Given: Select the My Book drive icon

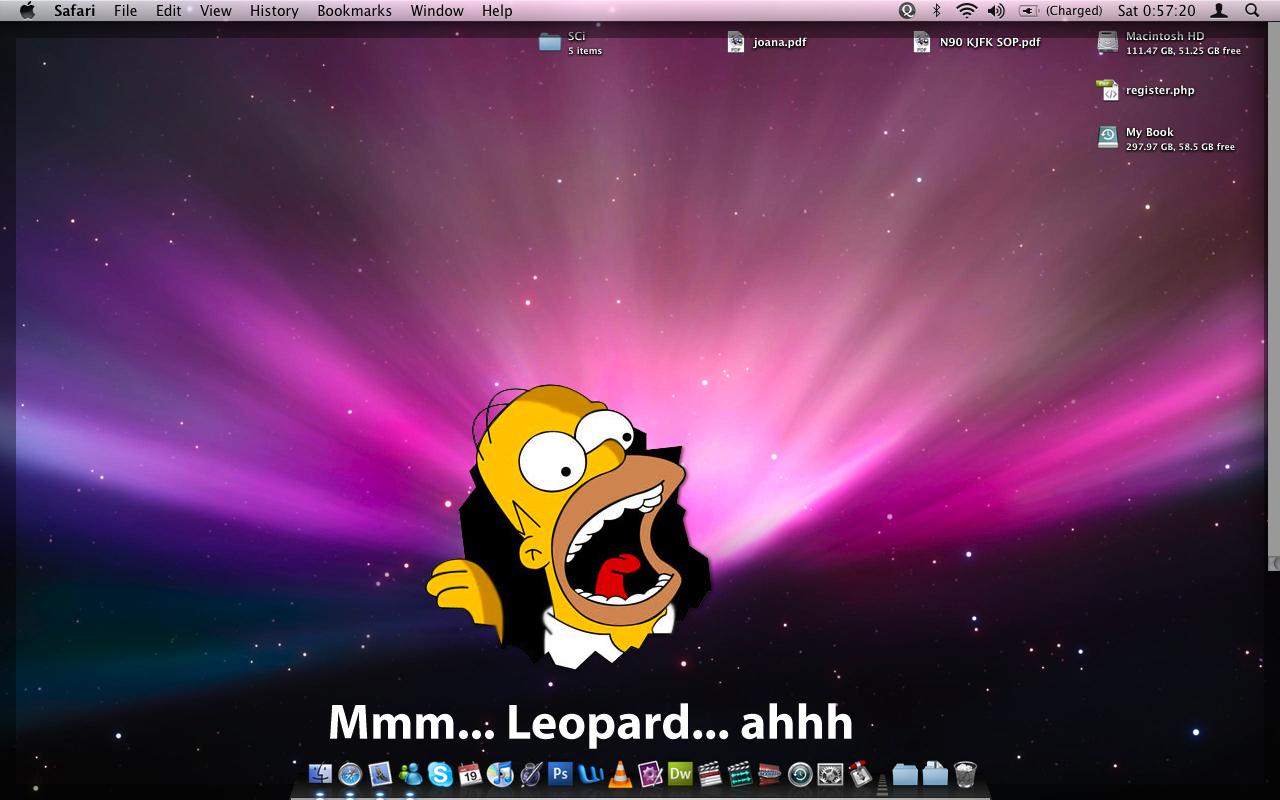Looking at the screenshot, I should 1108,137.
